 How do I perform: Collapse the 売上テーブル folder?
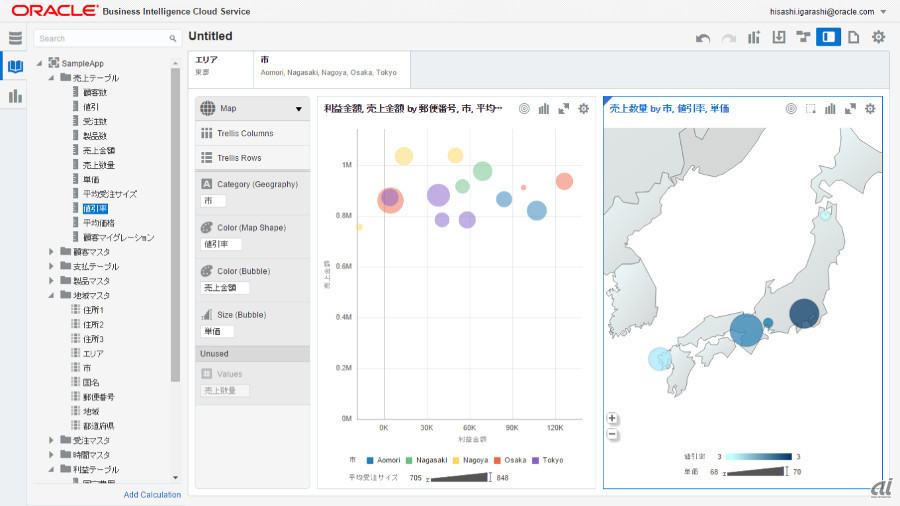(x=52, y=78)
